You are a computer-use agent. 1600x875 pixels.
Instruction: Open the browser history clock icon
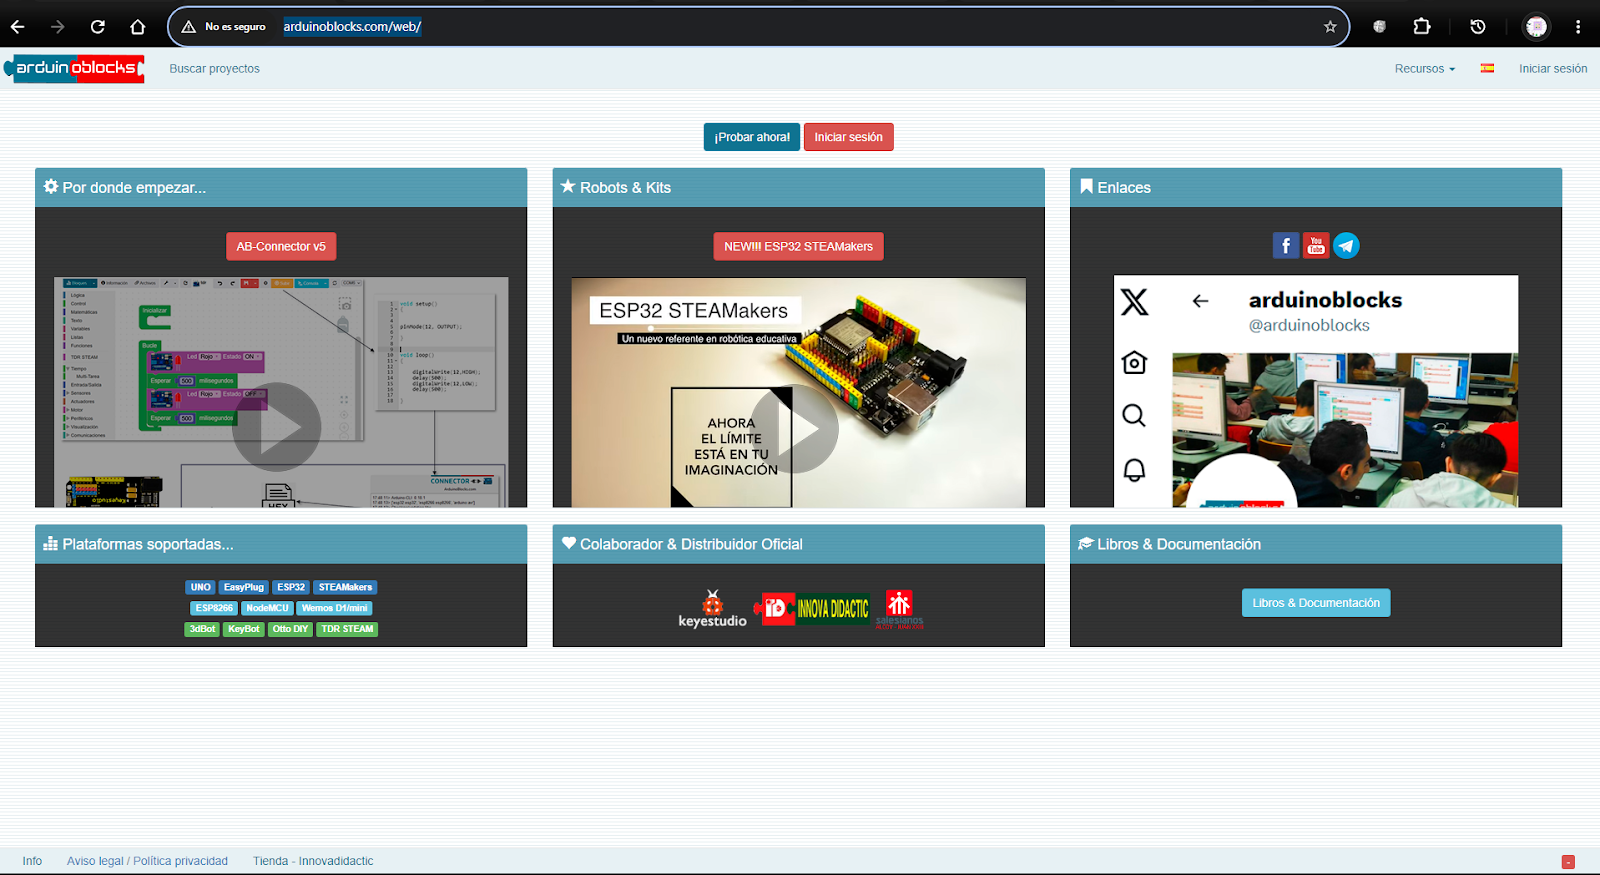(1478, 27)
